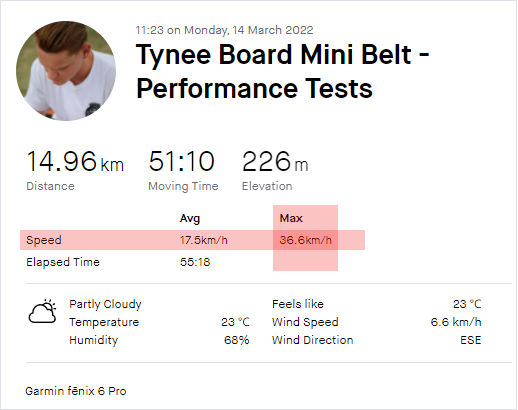Select the 51:10 moving time stat
The image size is (518, 410).
tap(181, 161)
